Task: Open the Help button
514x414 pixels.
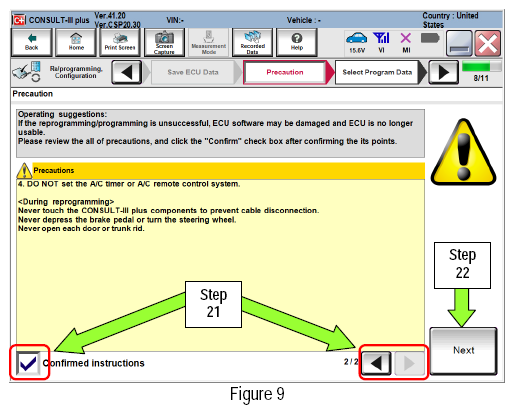Action: click(297, 42)
